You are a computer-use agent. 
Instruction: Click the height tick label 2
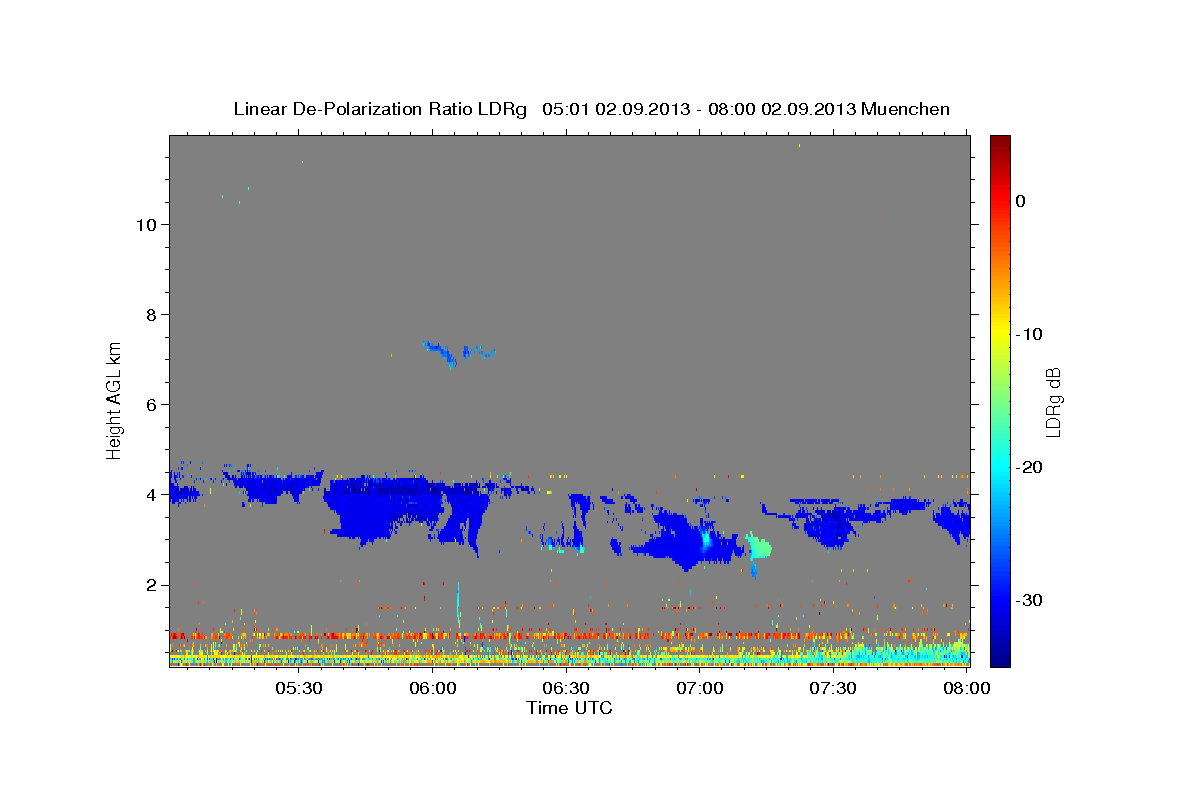pos(150,585)
